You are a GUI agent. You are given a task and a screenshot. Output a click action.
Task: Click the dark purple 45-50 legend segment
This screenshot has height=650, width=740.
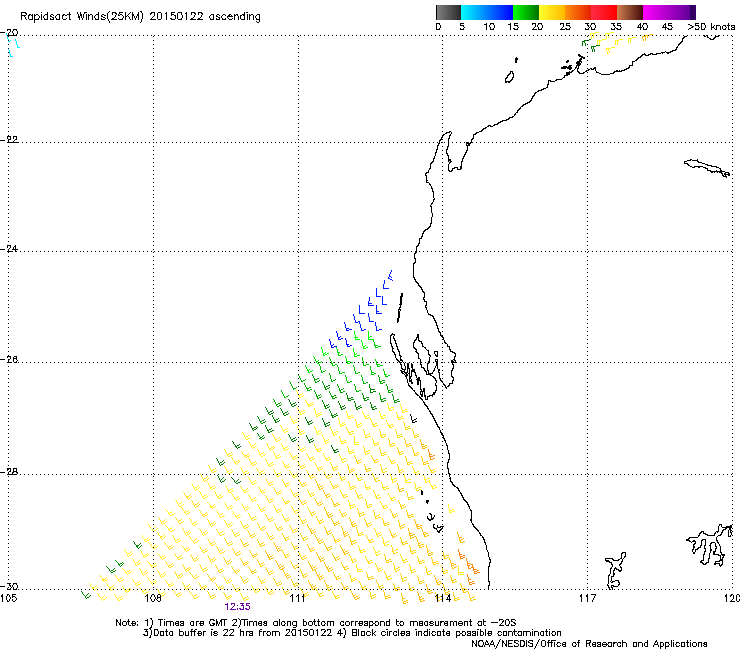coord(682,12)
